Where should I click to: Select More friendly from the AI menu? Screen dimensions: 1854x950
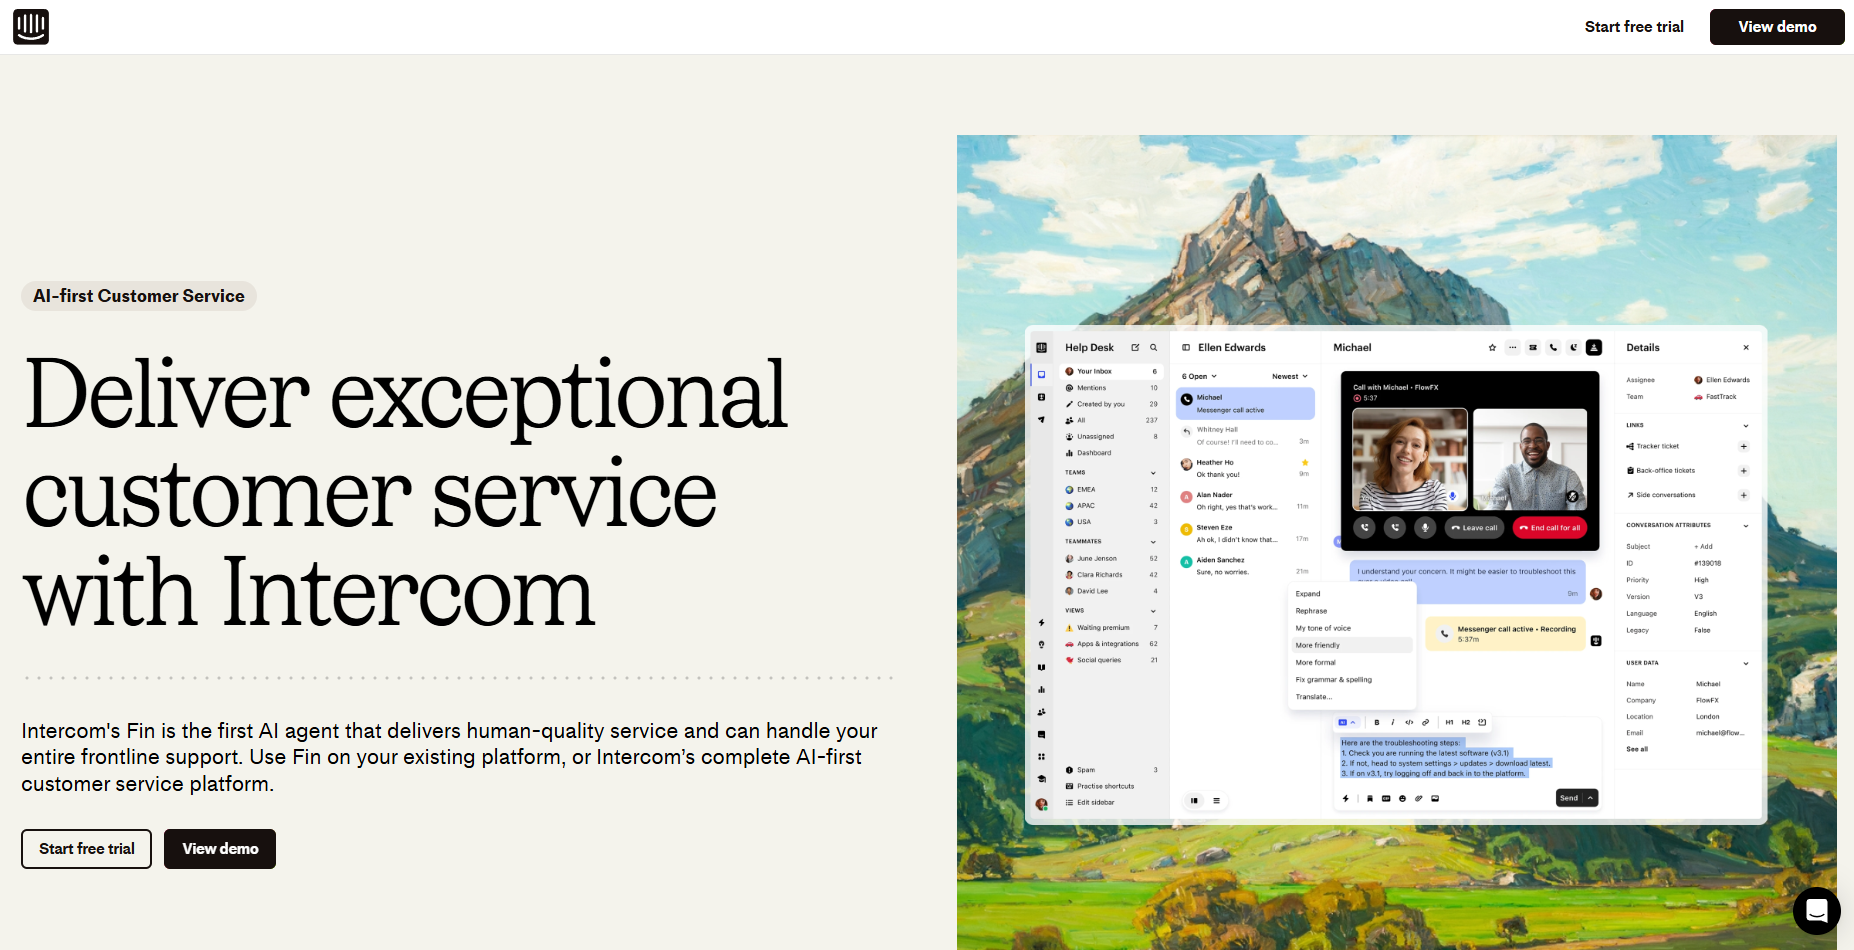pyautogui.click(x=1318, y=645)
